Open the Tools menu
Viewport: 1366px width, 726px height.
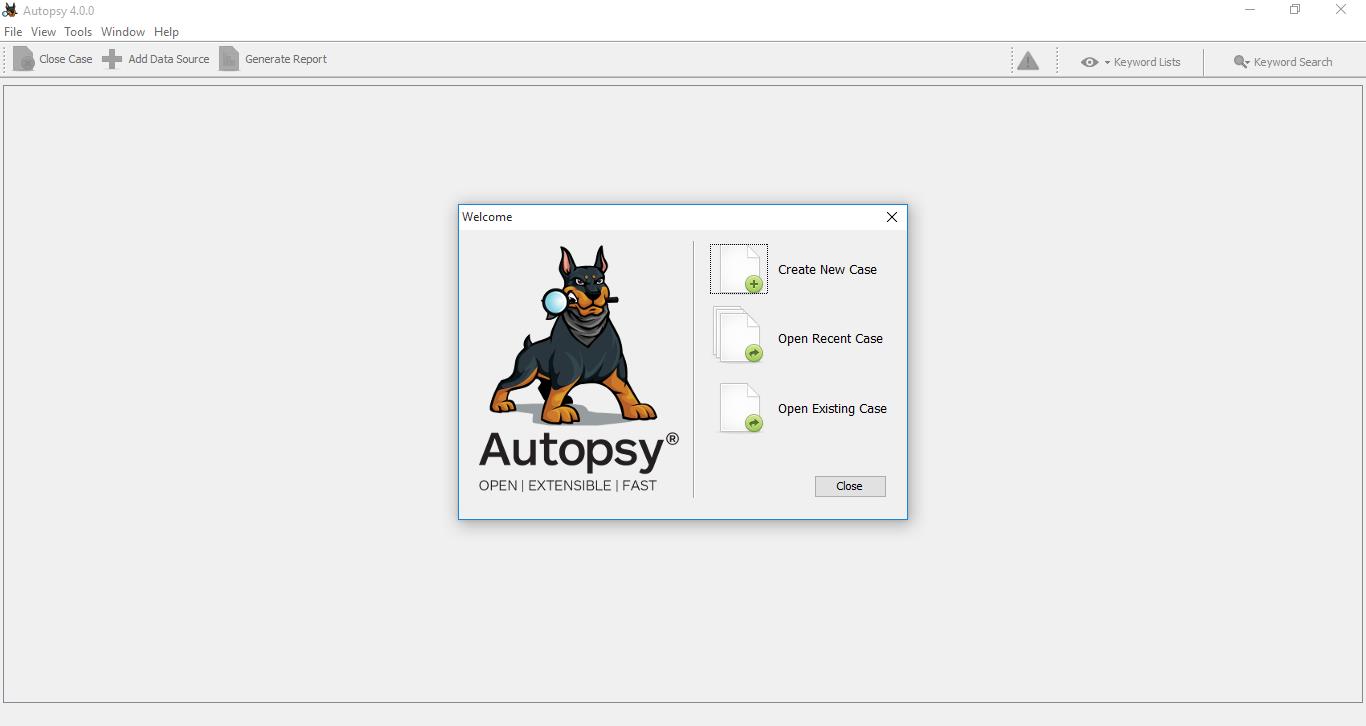(x=78, y=32)
